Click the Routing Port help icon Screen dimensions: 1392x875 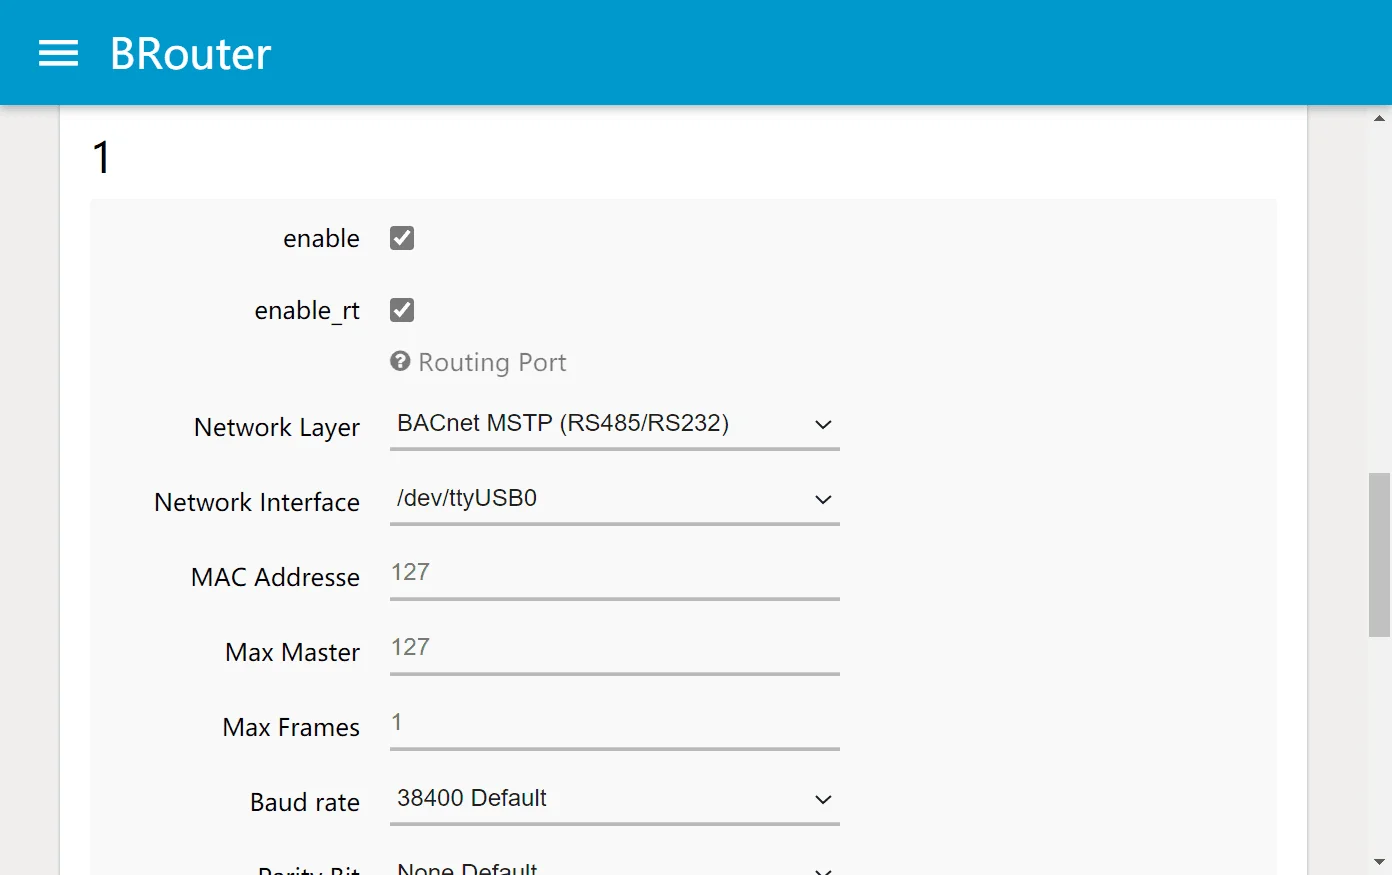coord(400,361)
